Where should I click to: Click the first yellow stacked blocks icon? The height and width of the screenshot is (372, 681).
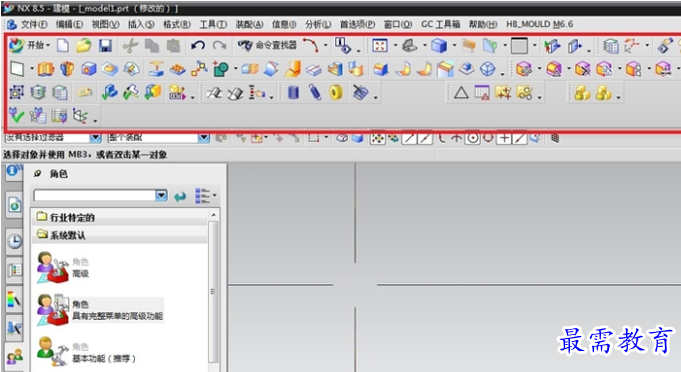point(582,92)
